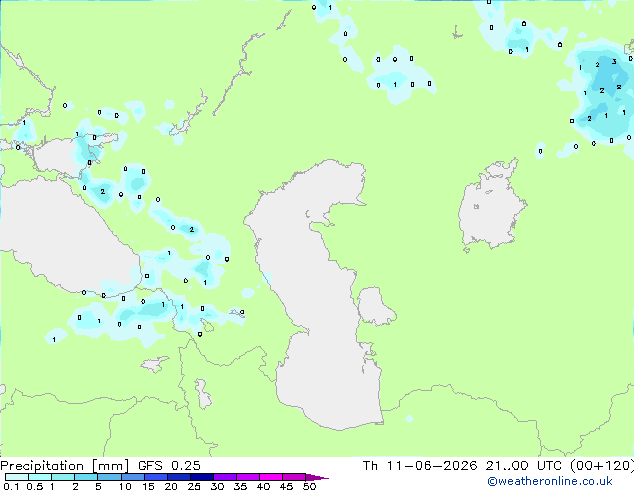Click the '3' precipitation value on map
Image resolution: width=634 pixels, height=490 pixels.
tap(614, 61)
